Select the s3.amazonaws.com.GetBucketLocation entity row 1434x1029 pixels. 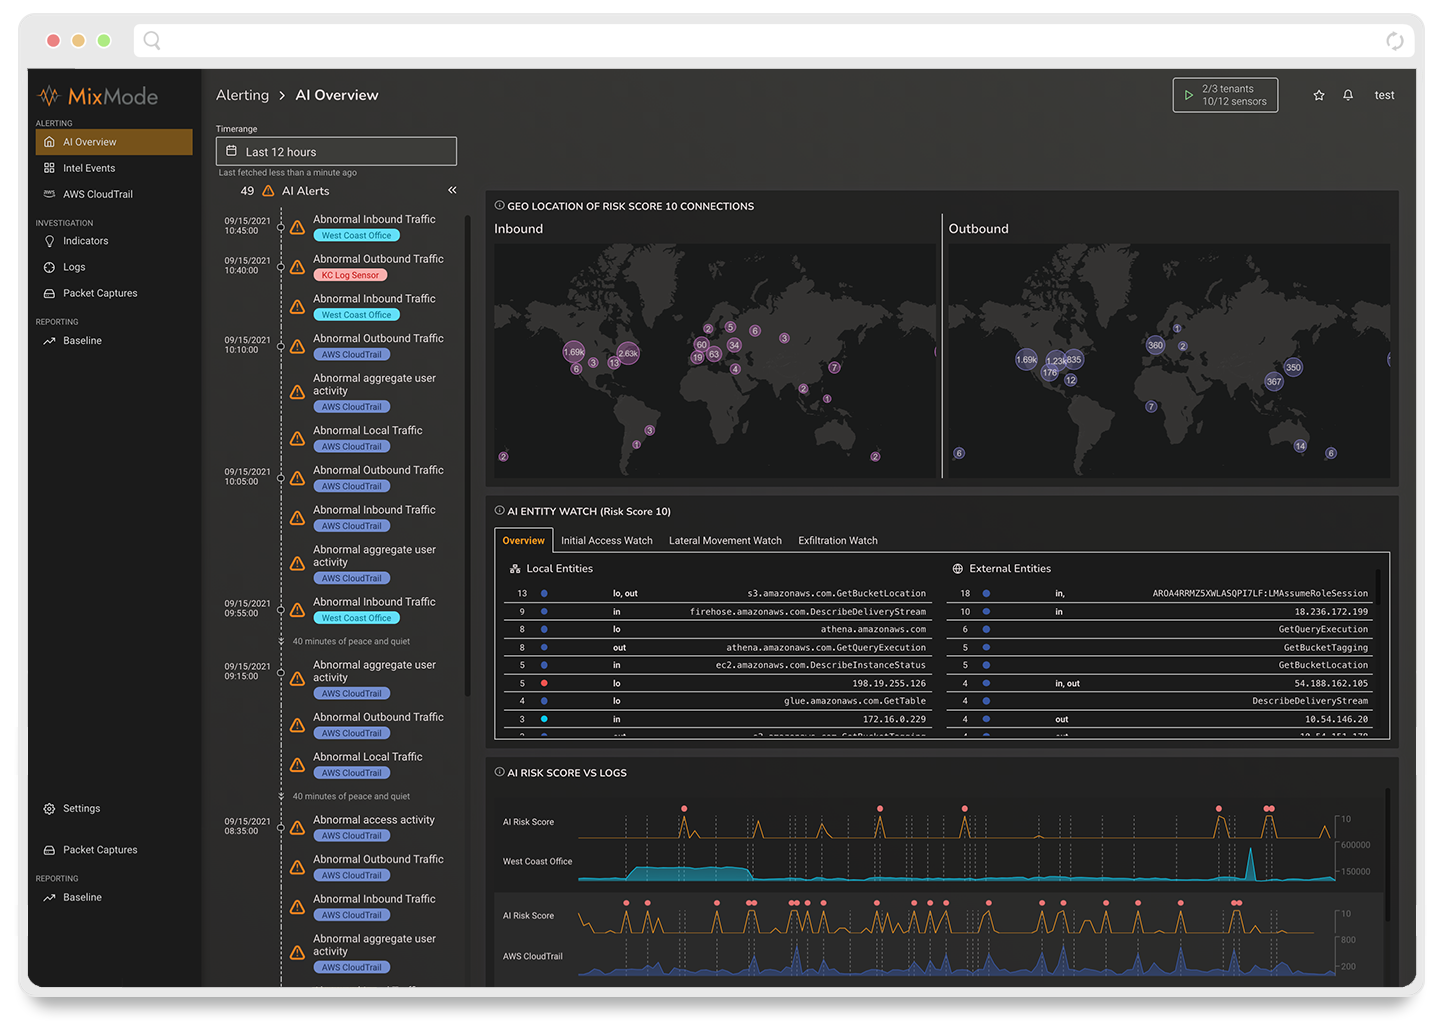pyautogui.click(x=718, y=593)
